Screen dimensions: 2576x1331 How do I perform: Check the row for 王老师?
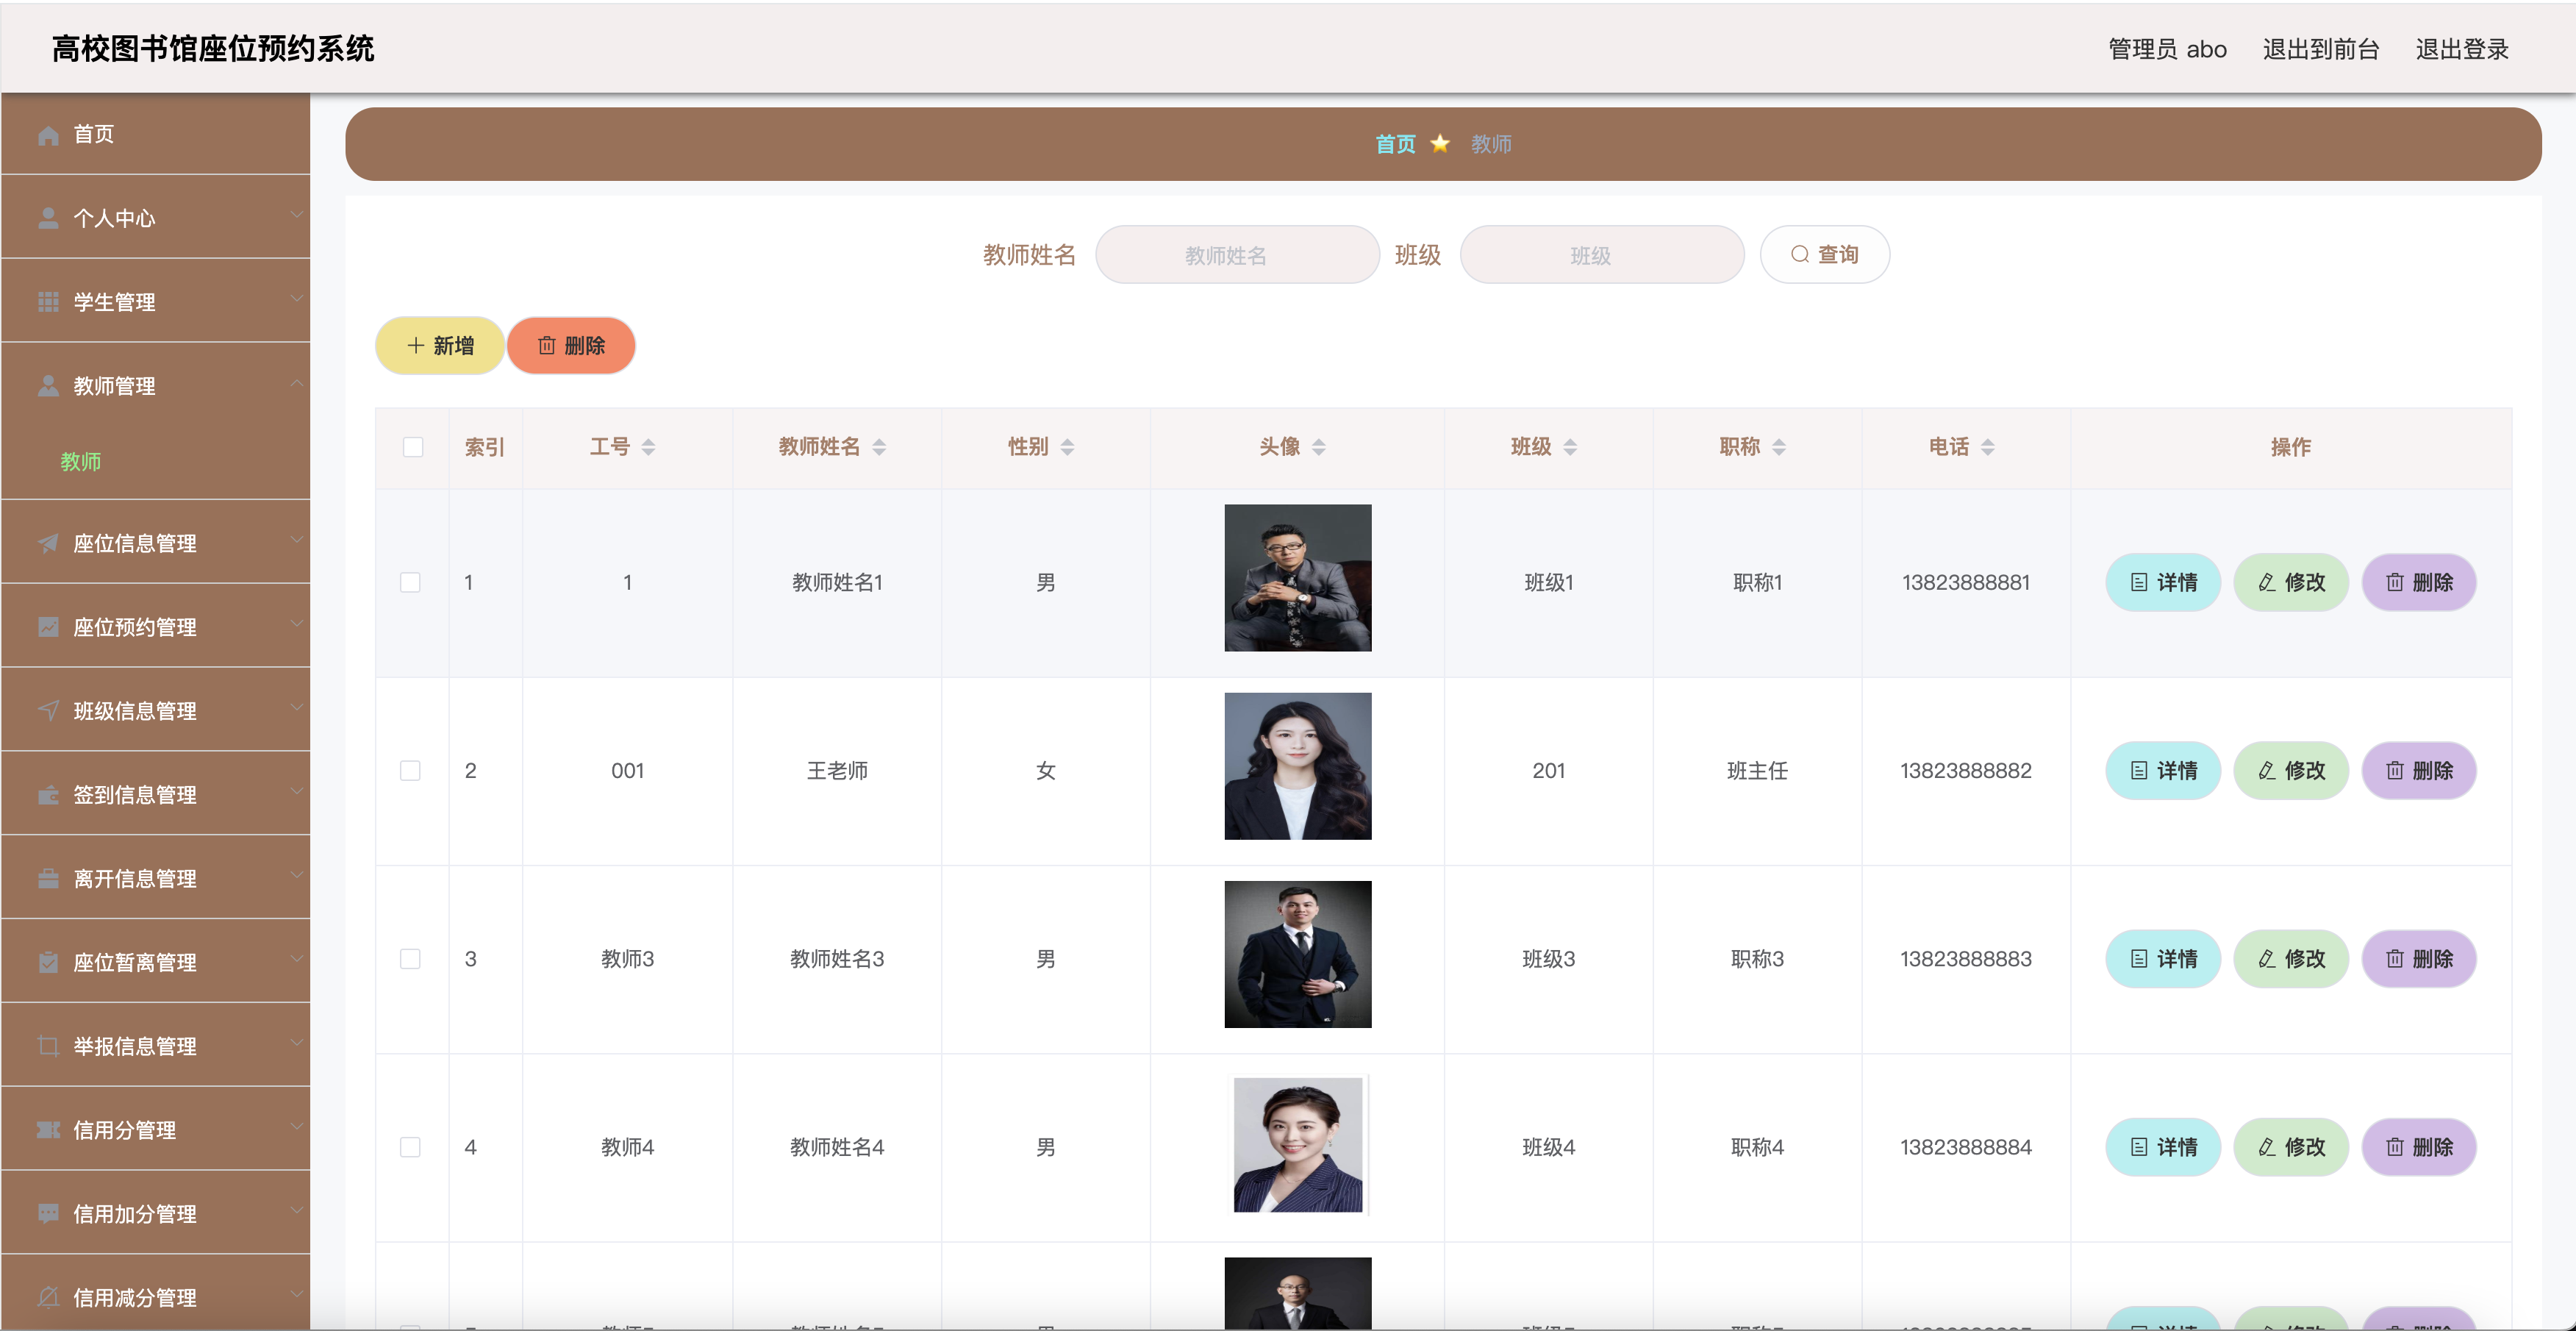pyautogui.click(x=410, y=770)
